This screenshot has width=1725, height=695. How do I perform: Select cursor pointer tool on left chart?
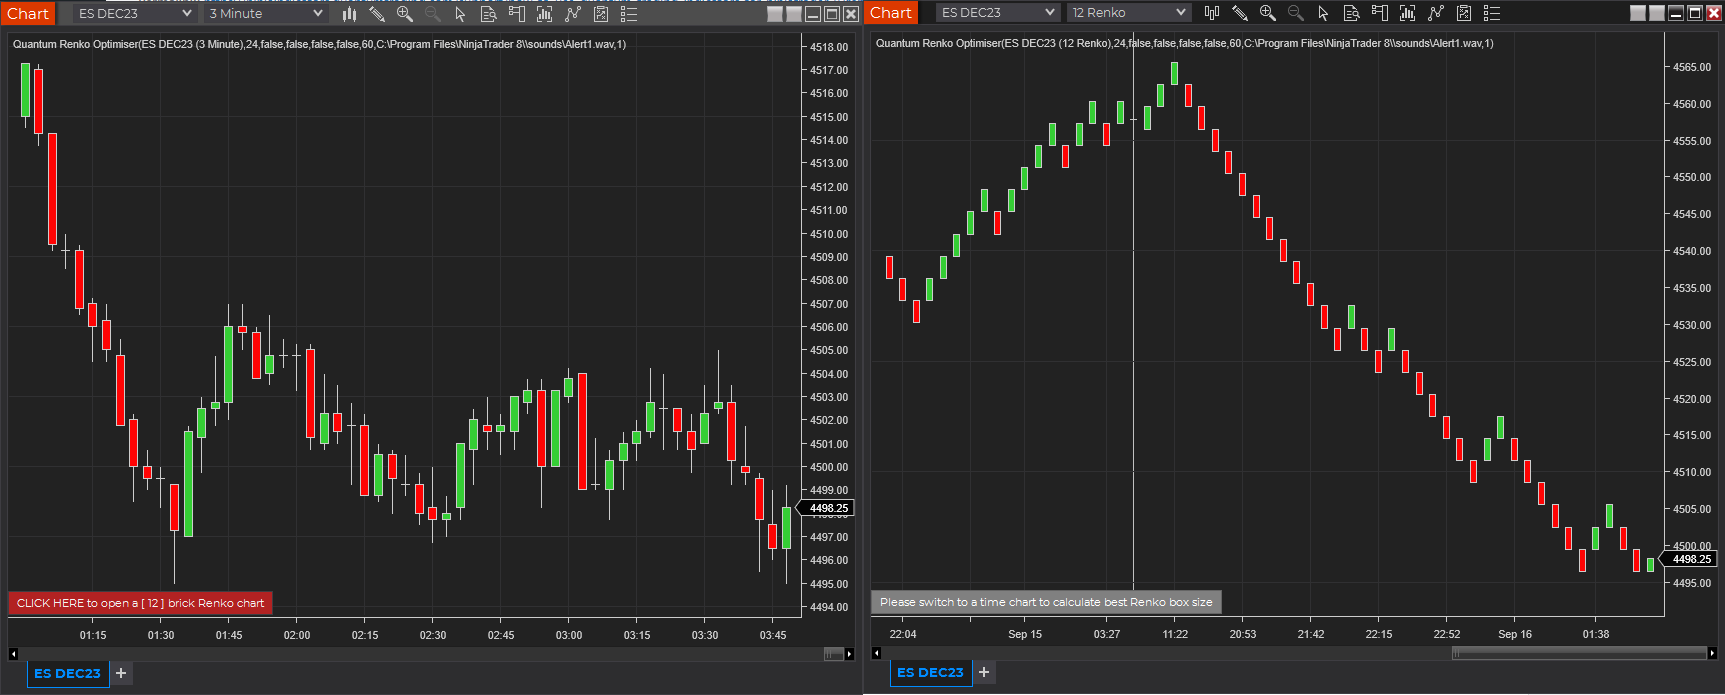[460, 14]
